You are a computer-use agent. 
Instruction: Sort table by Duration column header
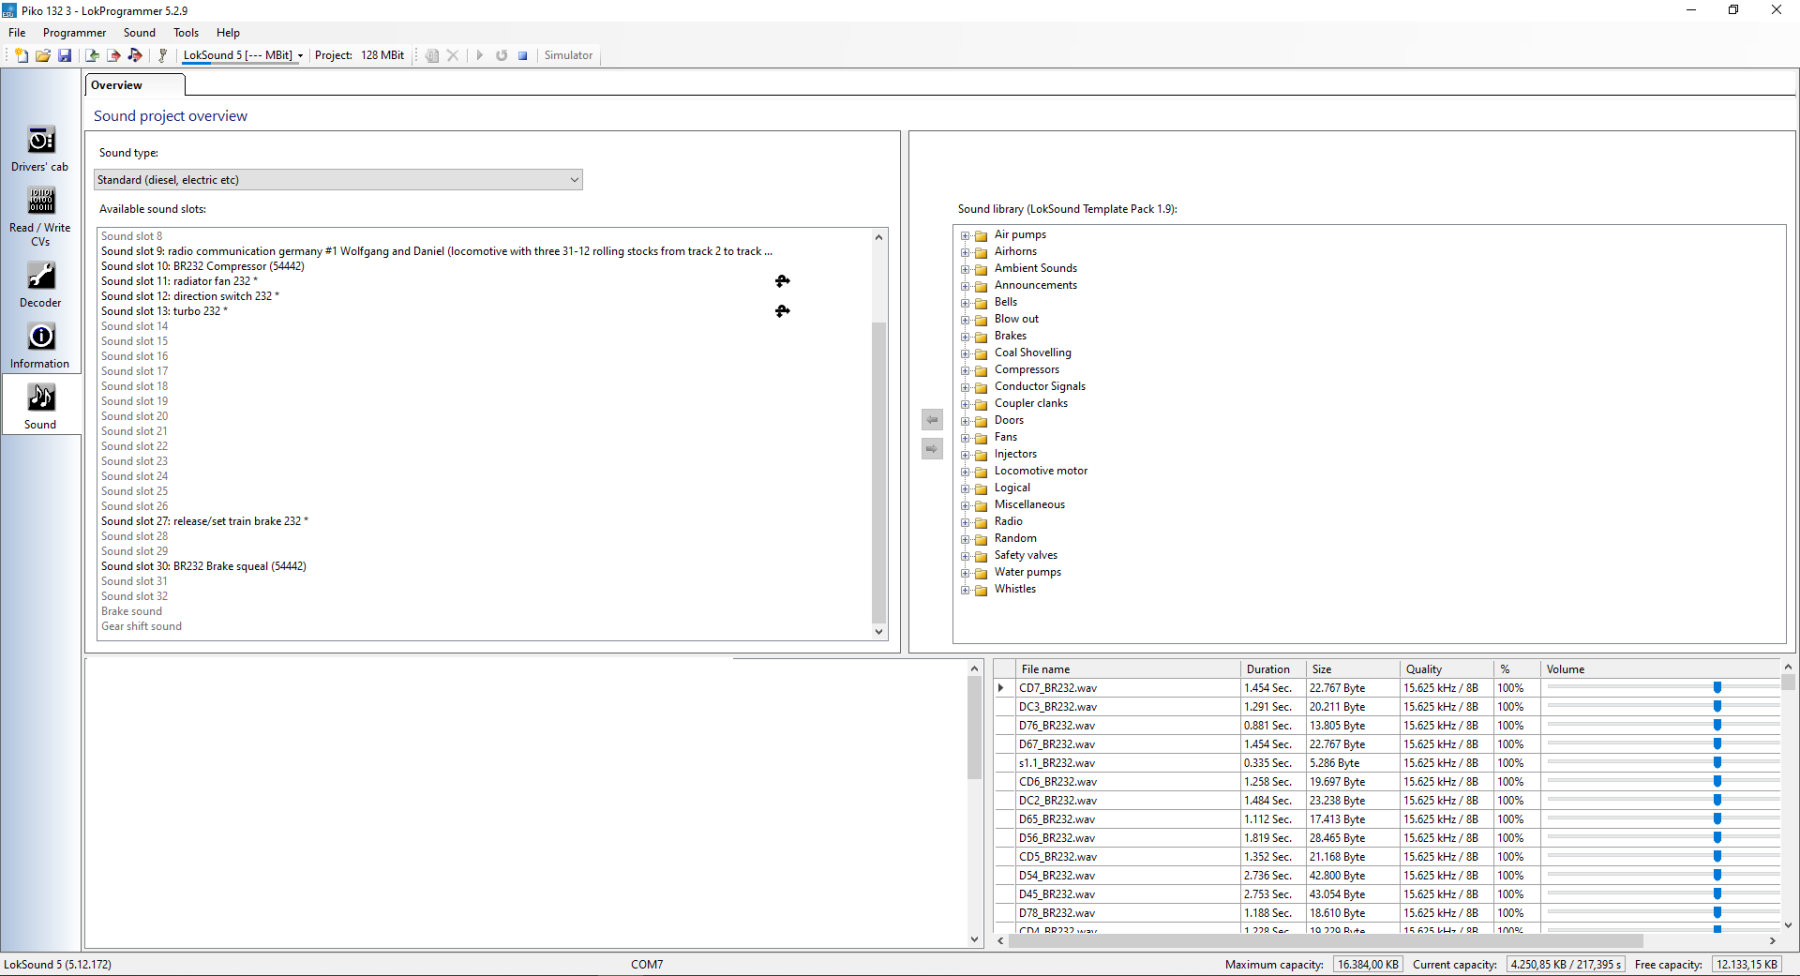click(1273, 669)
